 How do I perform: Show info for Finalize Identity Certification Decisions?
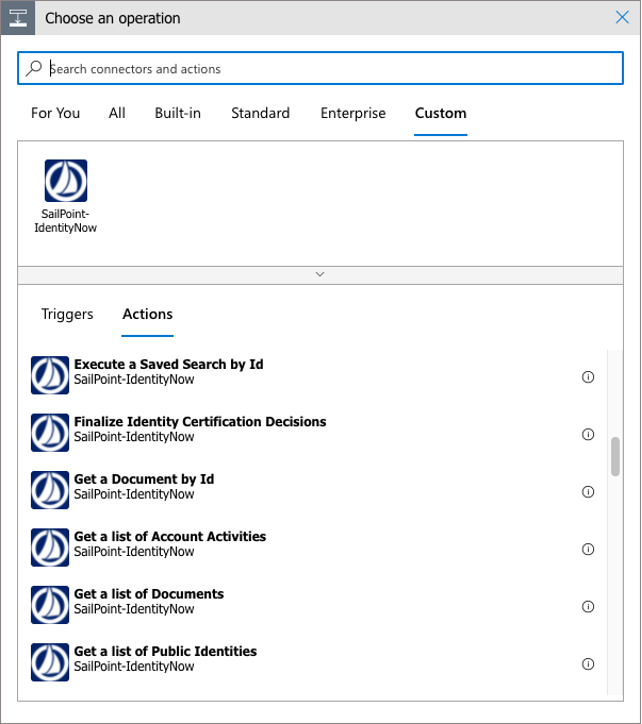point(587,434)
